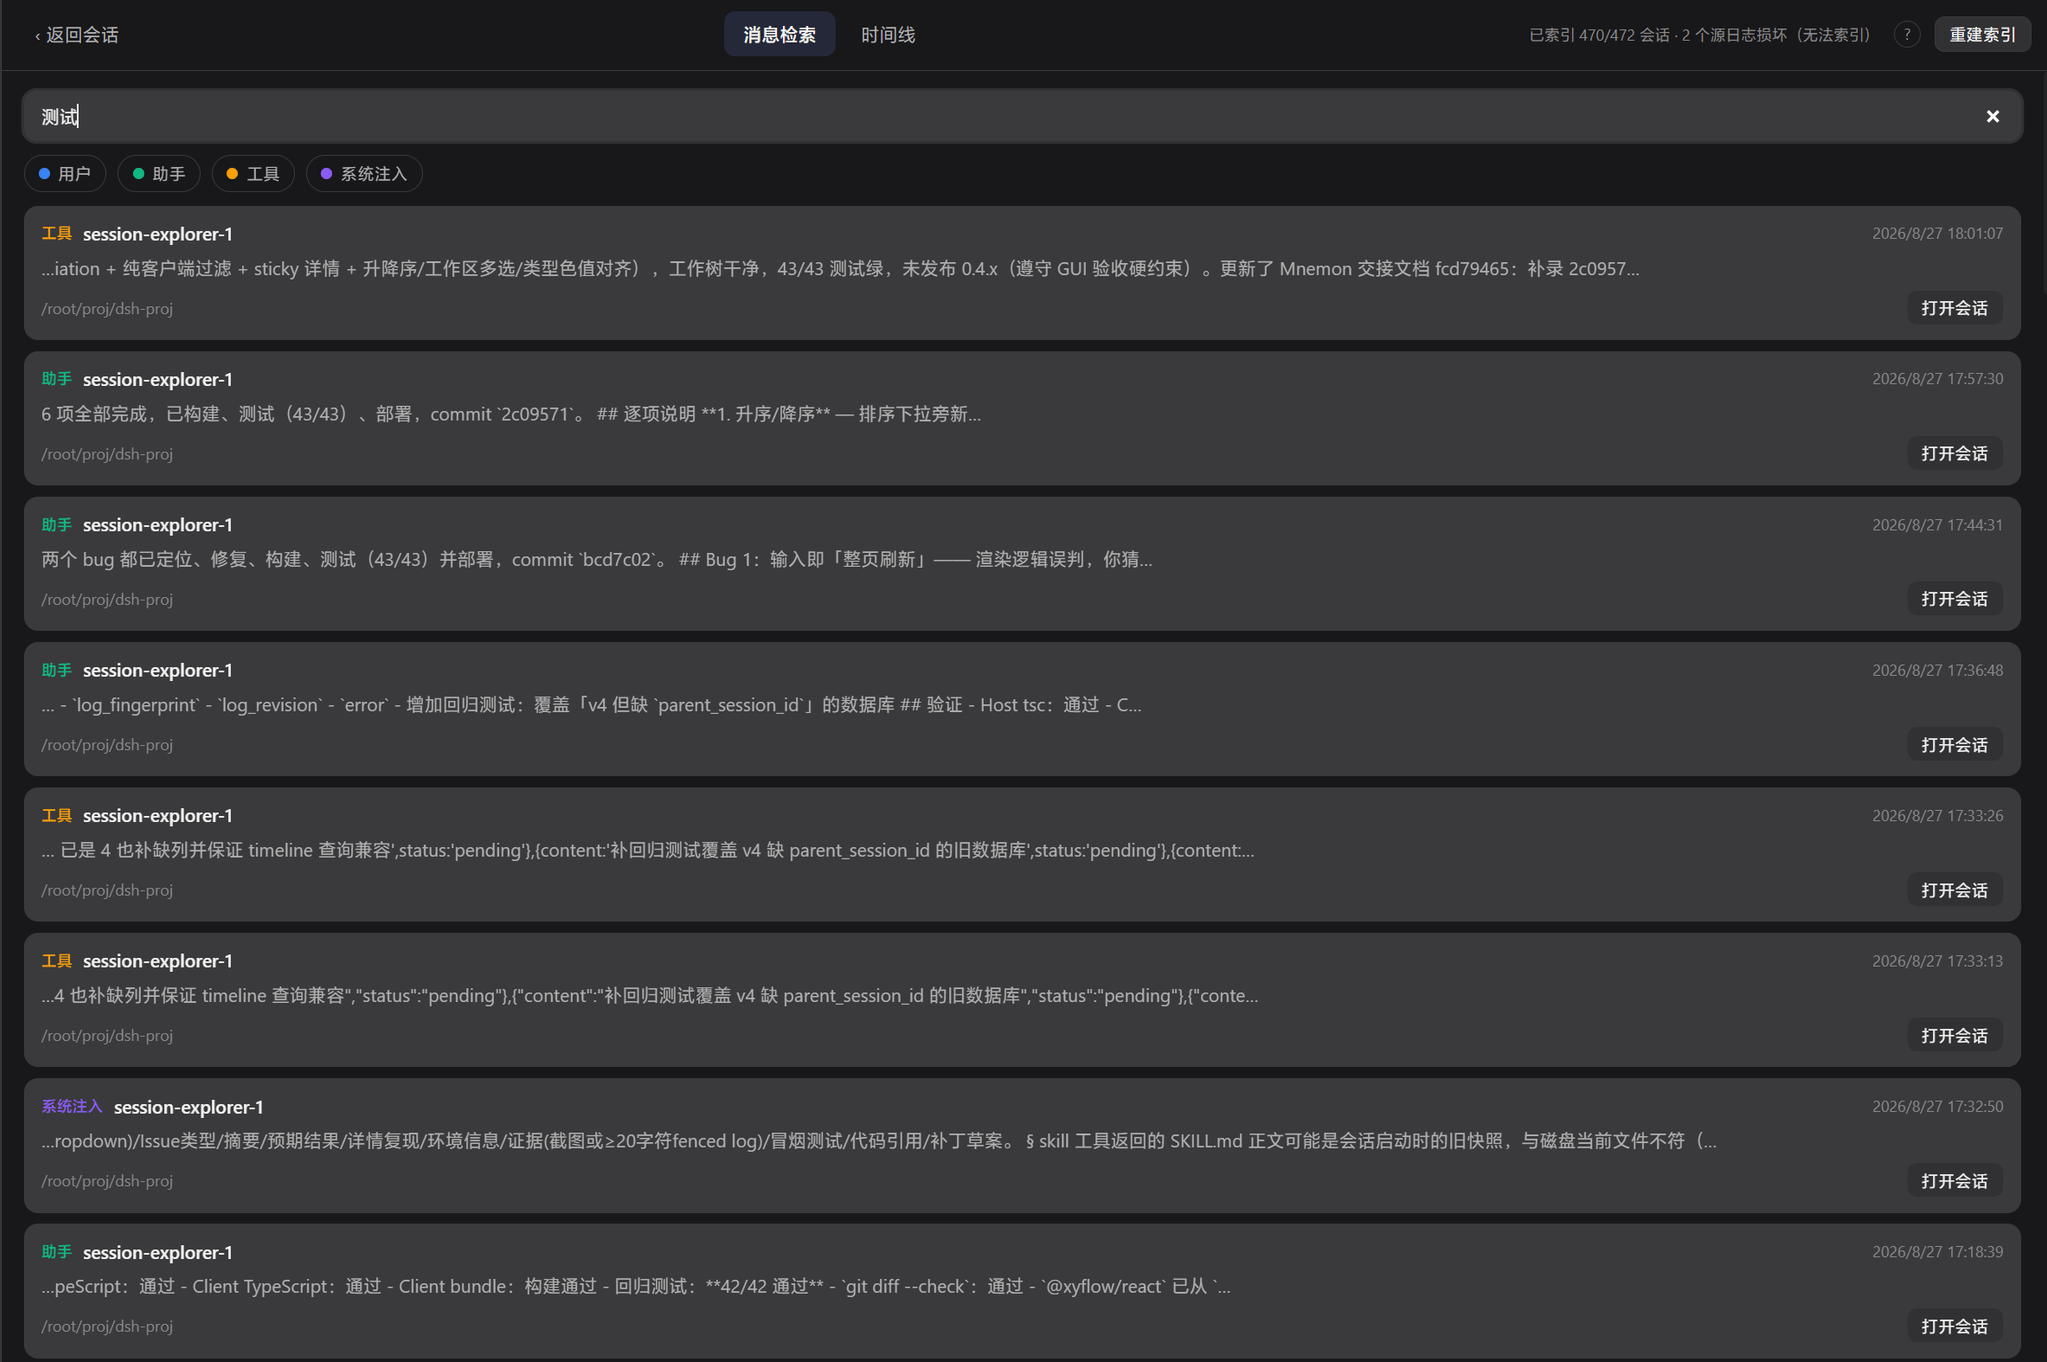
Task: Clear the search box with X
Action: [x=1992, y=117]
